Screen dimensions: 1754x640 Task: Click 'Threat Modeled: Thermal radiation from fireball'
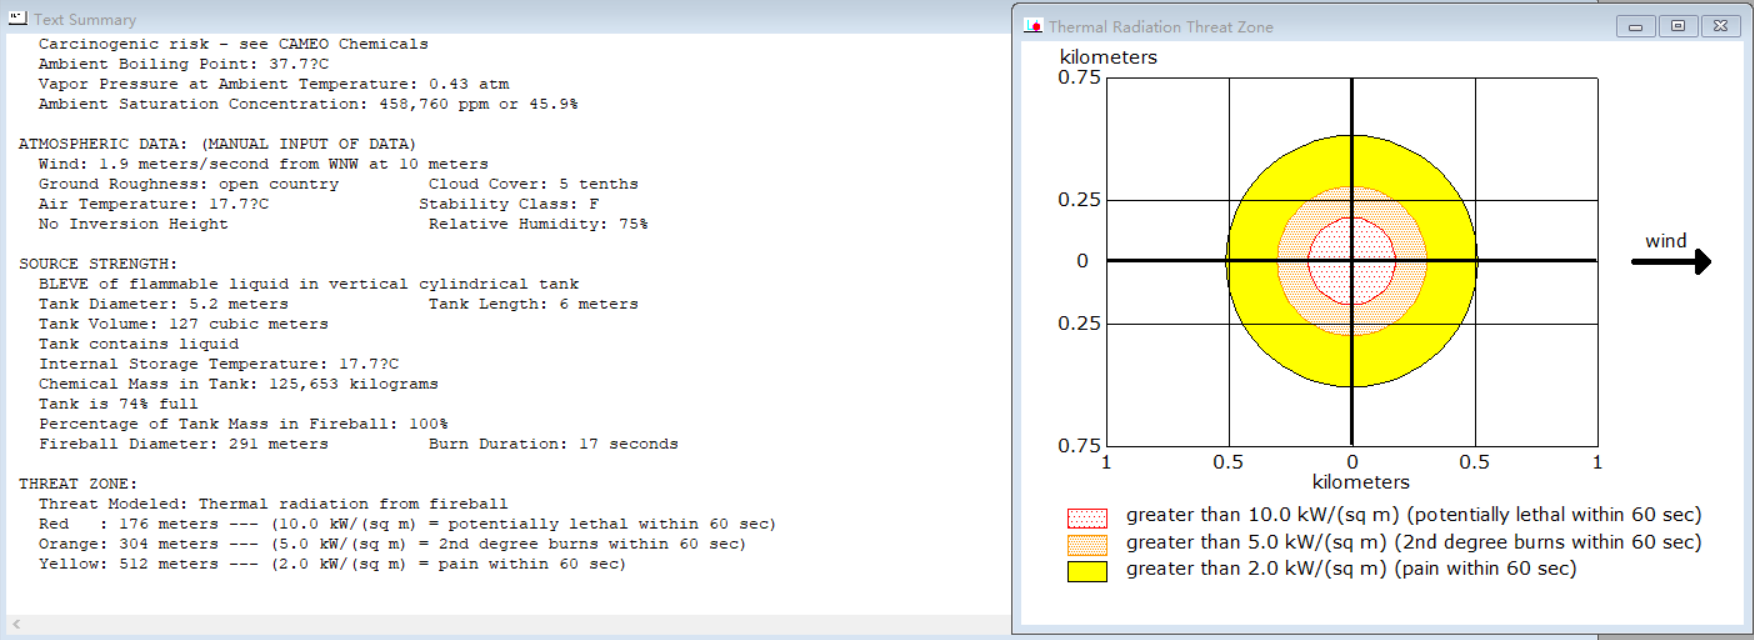point(273,504)
